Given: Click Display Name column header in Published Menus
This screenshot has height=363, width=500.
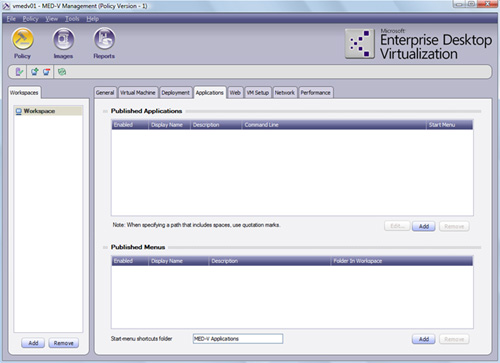Looking at the screenshot, I should (x=178, y=261).
